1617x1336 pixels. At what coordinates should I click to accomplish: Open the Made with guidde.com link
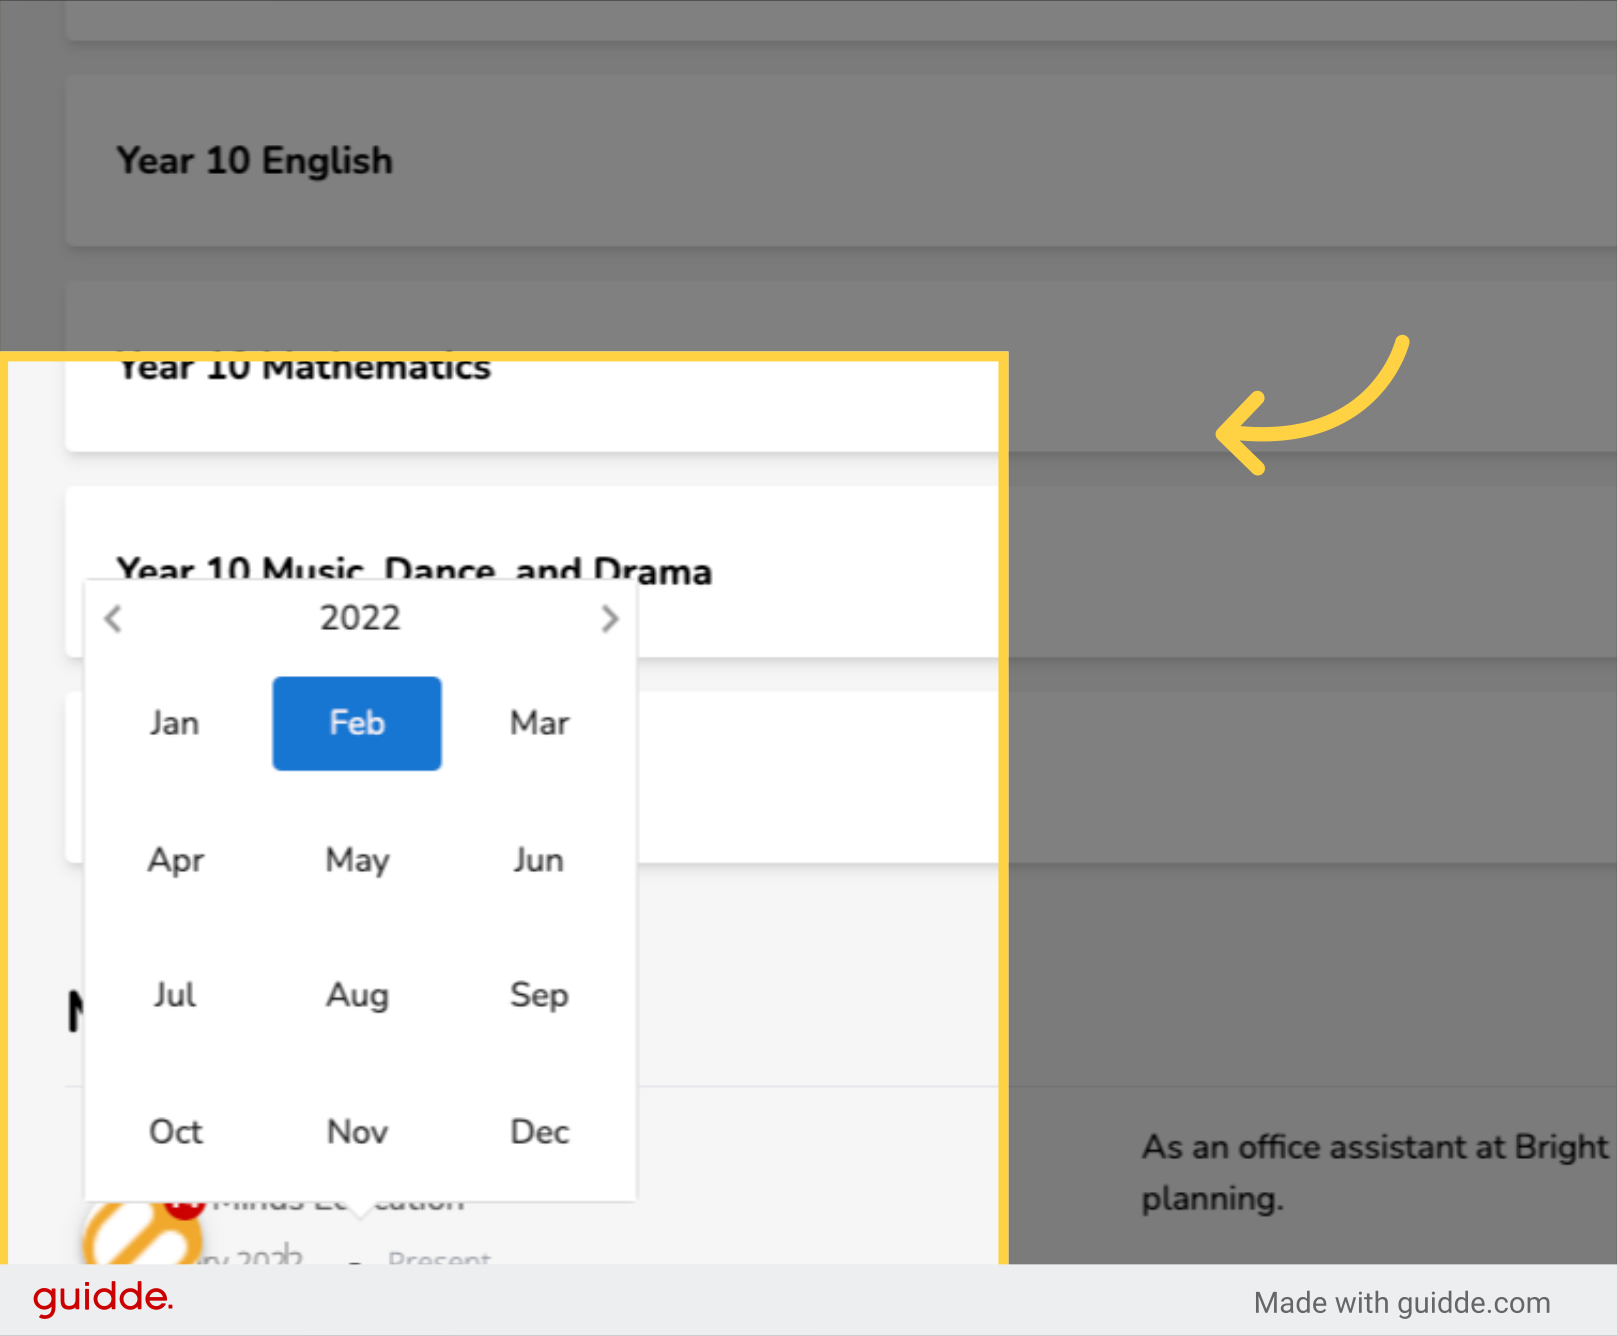click(x=1402, y=1303)
